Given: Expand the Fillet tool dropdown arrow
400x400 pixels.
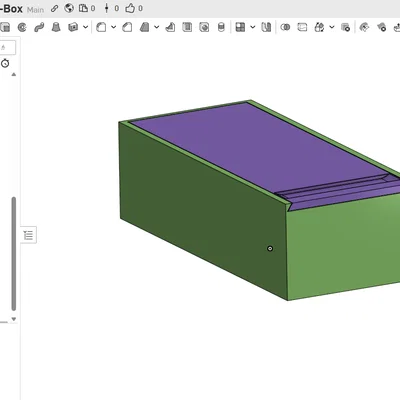Looking at the screenshot, I should pyautogui.click(x=113, y=27).
